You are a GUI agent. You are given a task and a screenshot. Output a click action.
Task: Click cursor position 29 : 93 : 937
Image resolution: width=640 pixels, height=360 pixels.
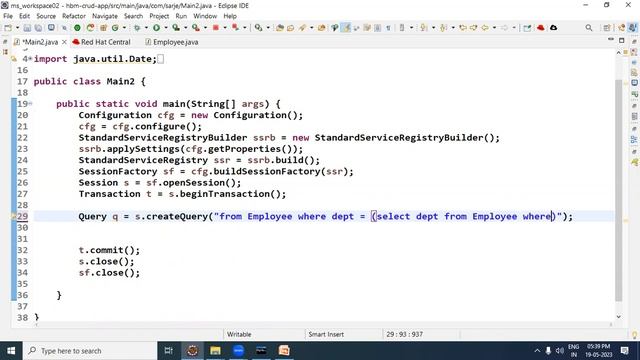pyautogui.click(x=404, y=334)
